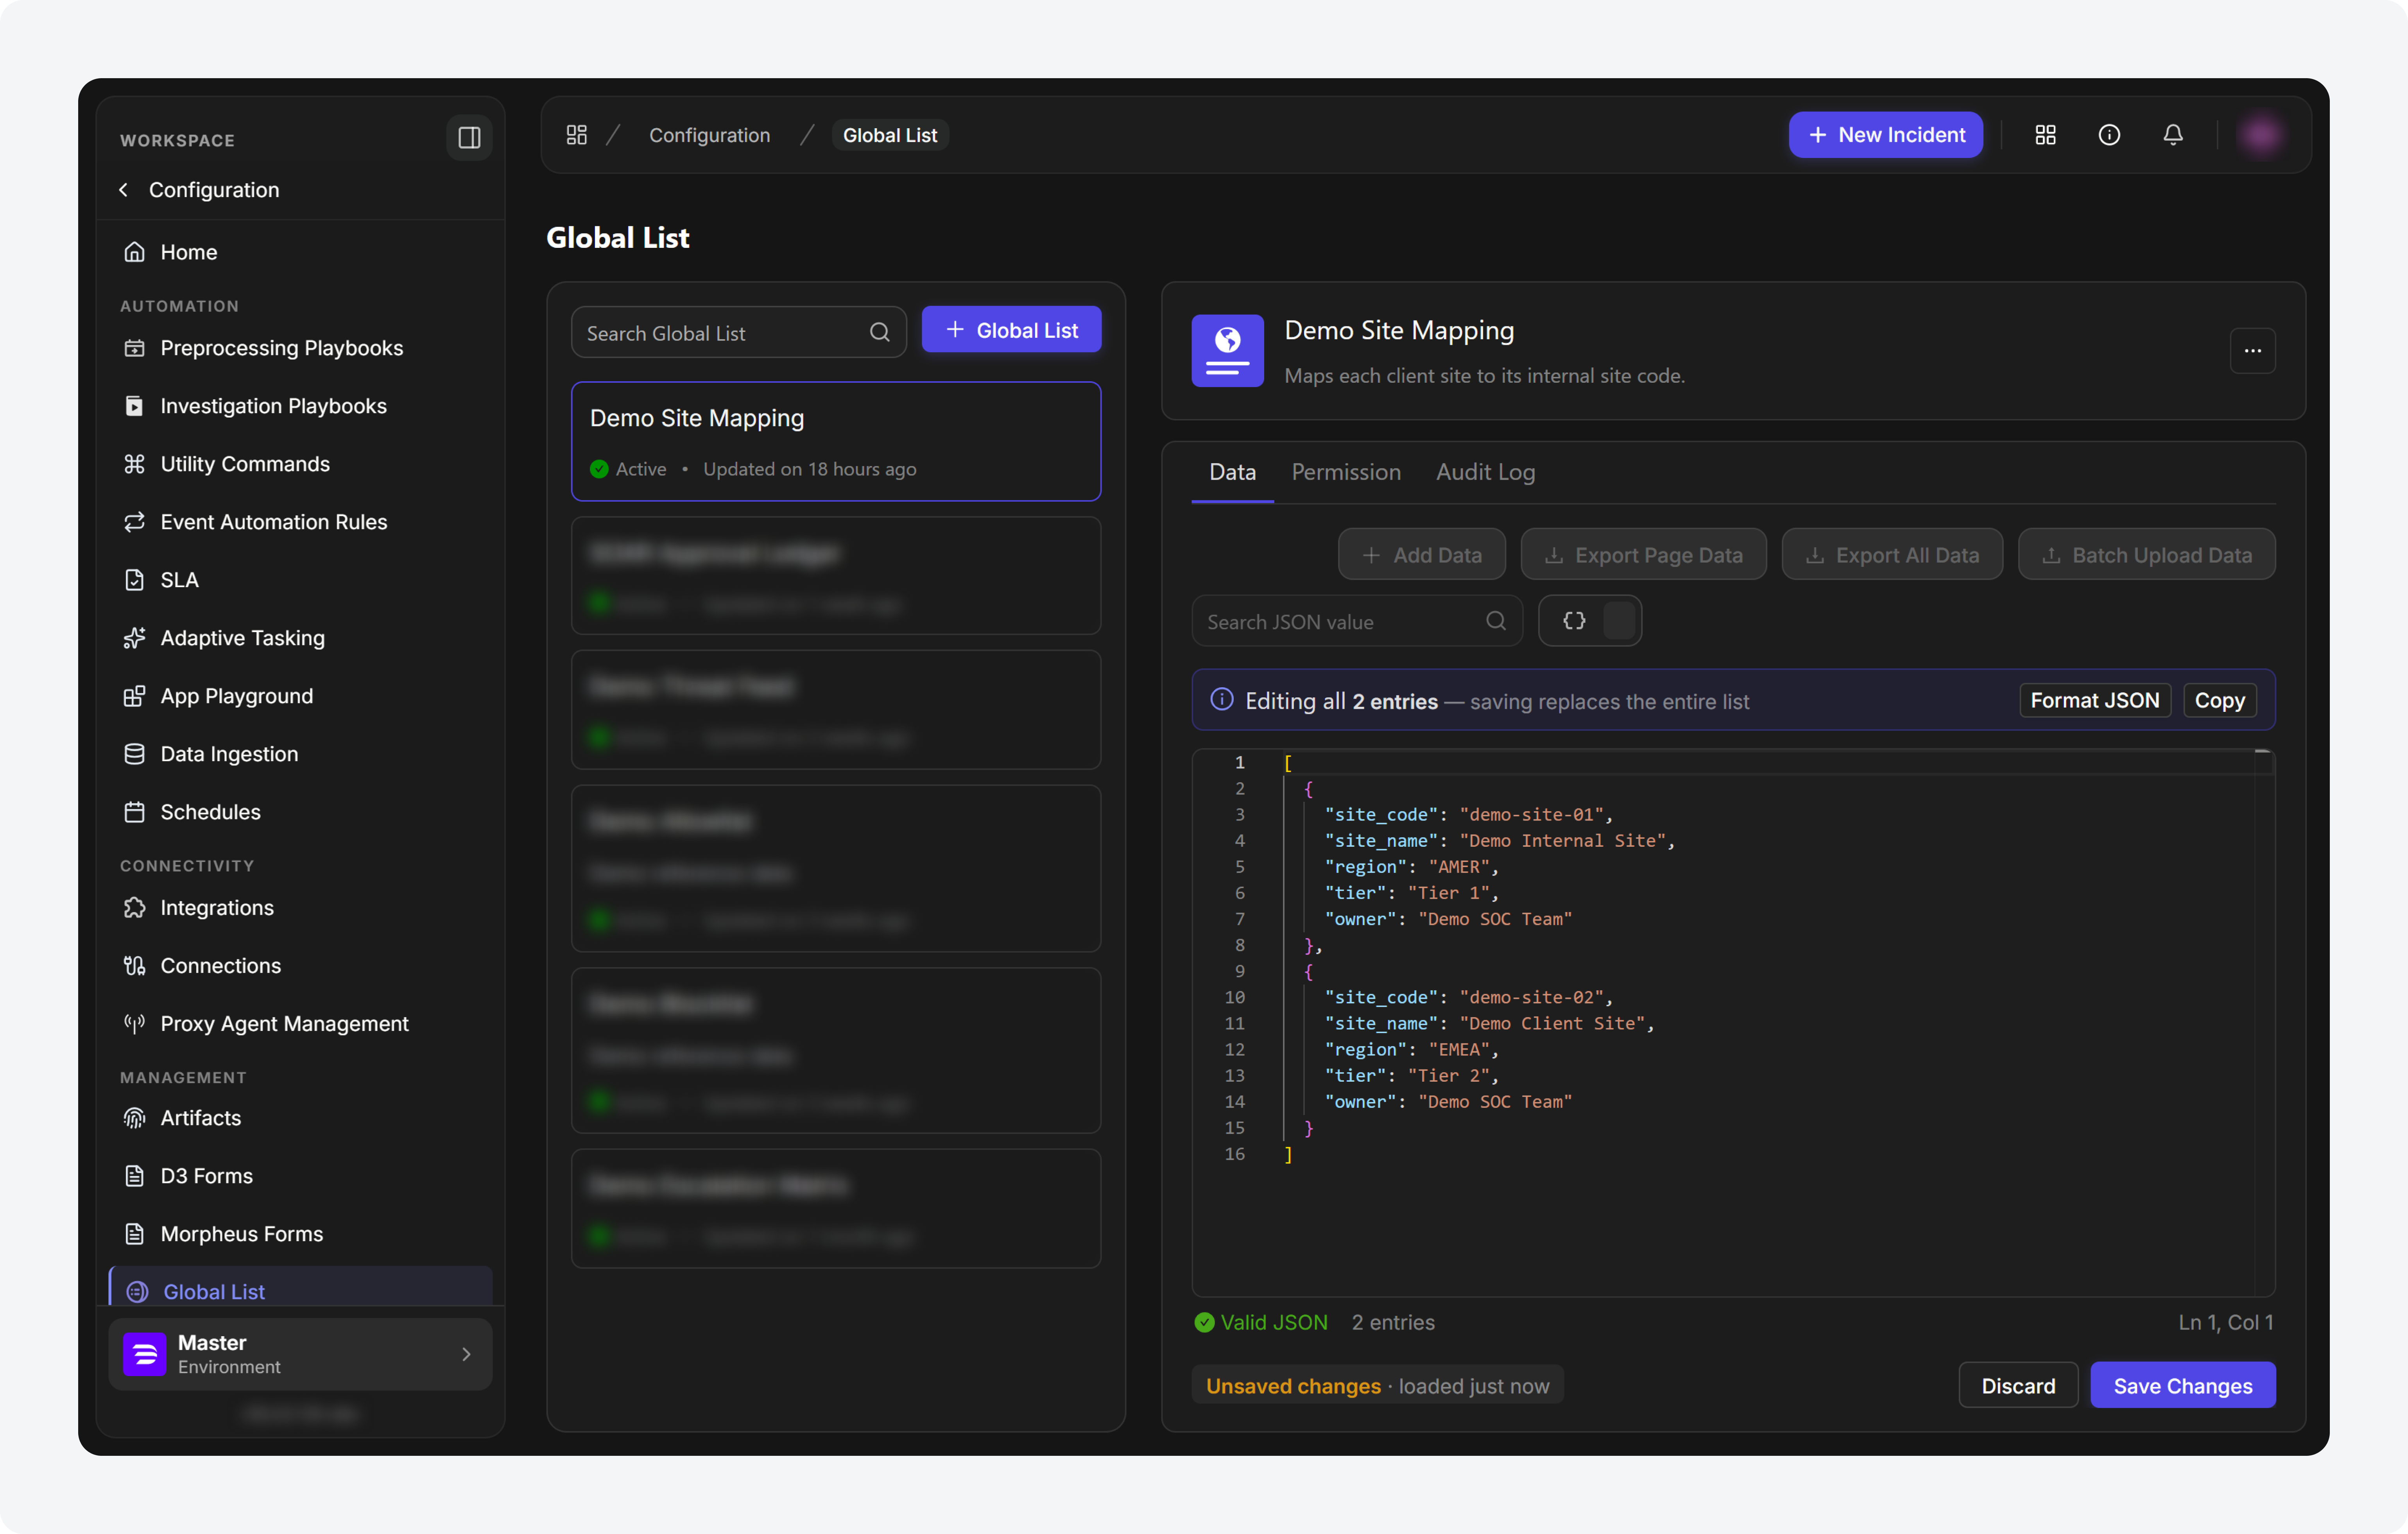Image resolution: width=2408 pixels, height=1534 pixels.
Task: Focus the Search Global List field
Action: pos(738,332)
